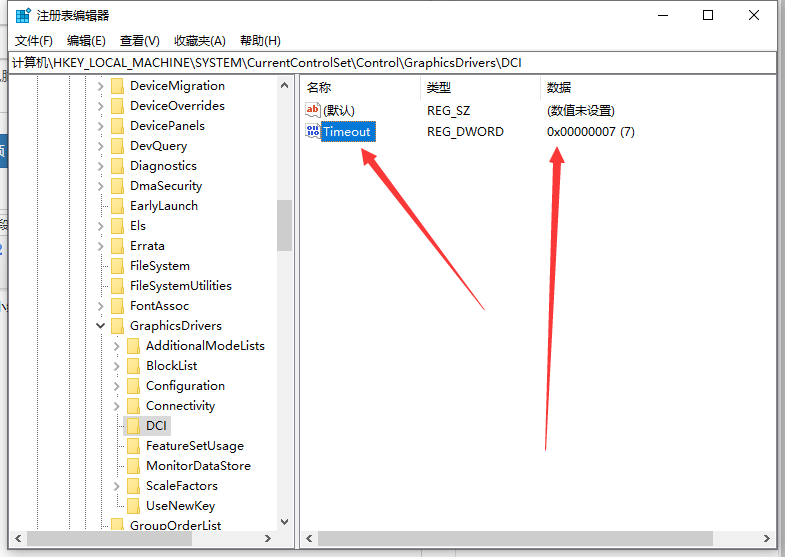Select the MonitorDataStore key

pyautogui.click(x=197, y=465)
